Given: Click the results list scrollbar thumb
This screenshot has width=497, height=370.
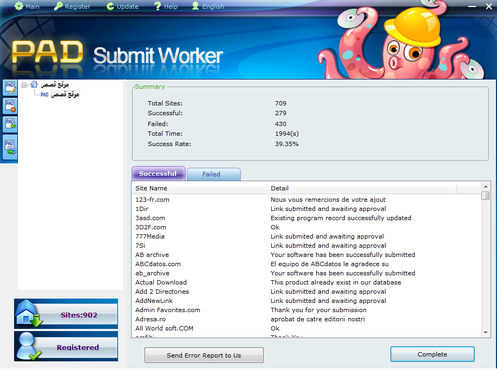Looking at the screenshot, I should pyautogui.click(x=485, y=195).
